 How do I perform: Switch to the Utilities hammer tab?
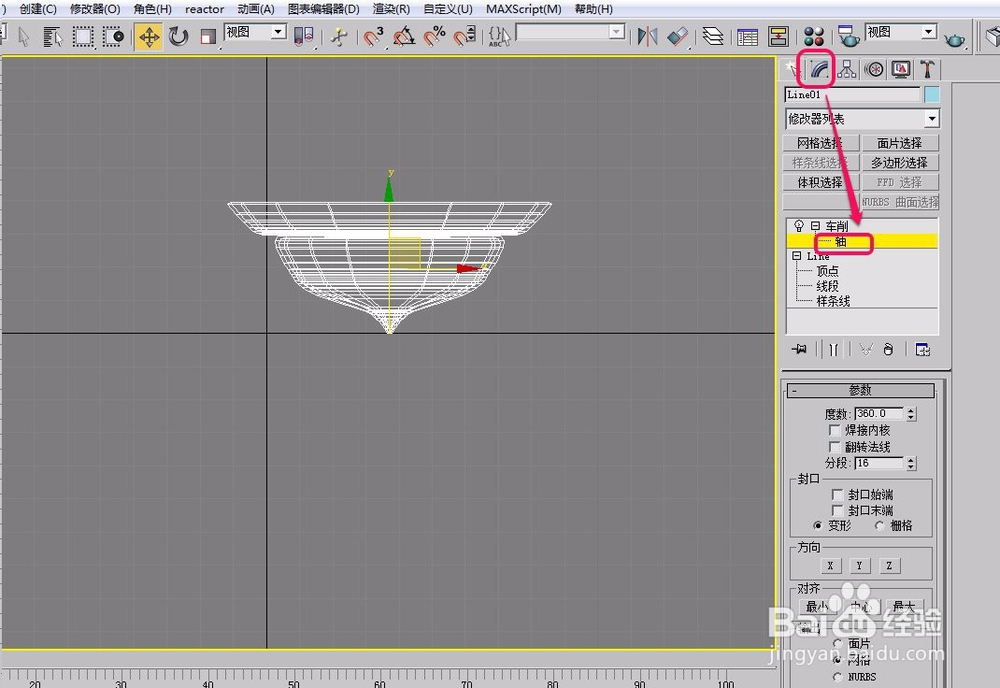(x=928, y=70)
